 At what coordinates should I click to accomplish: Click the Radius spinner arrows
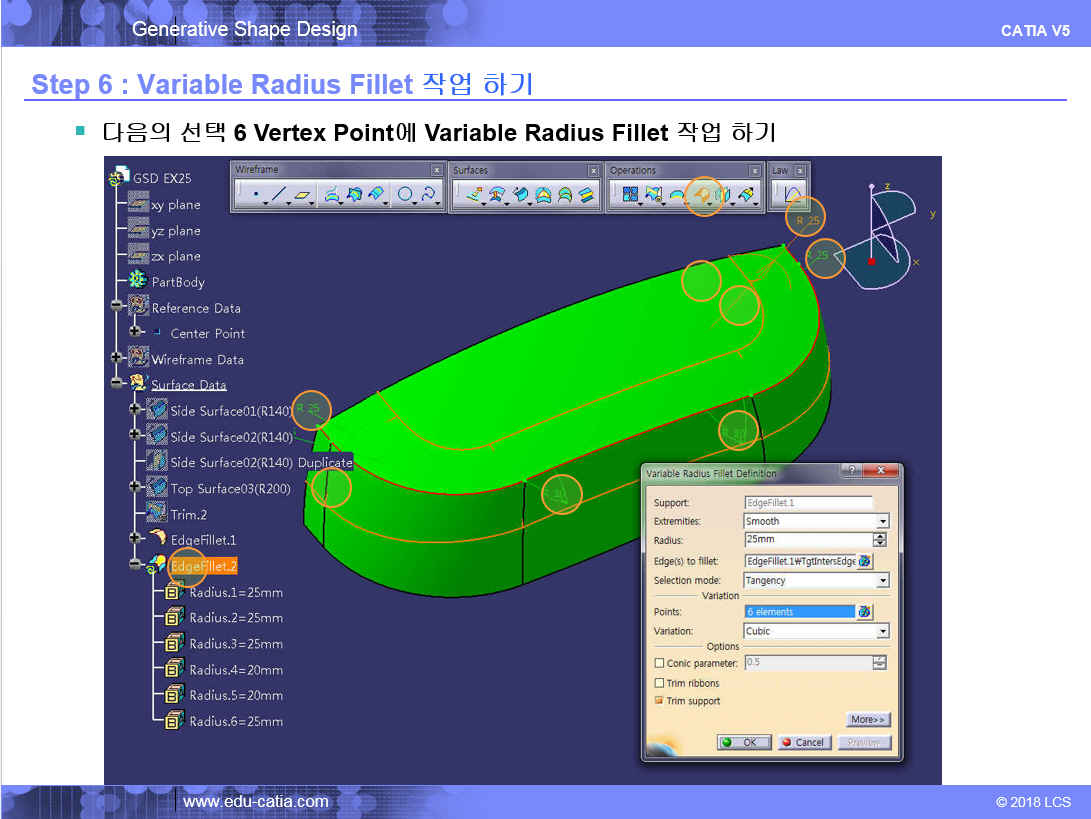coord(880,541)
